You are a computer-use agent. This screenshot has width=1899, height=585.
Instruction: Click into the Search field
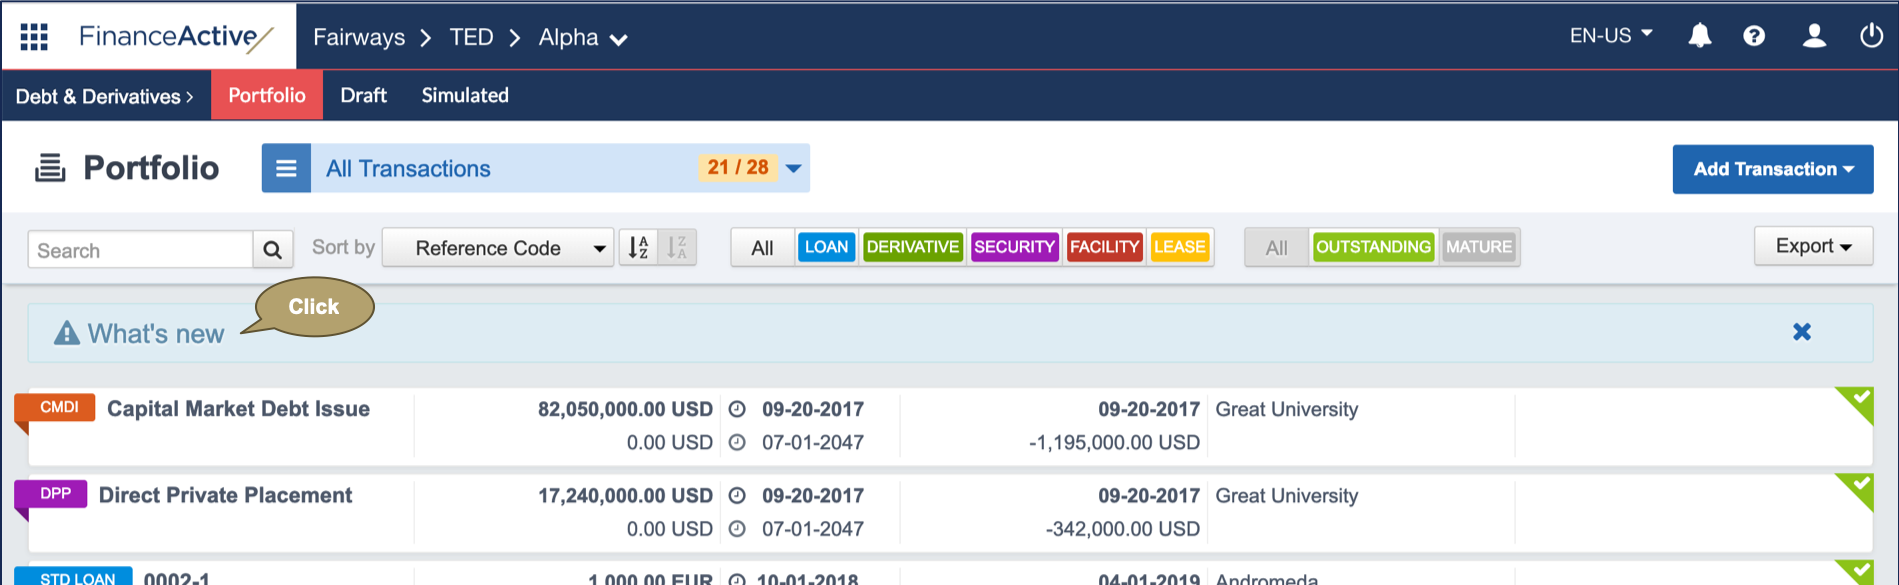point(140,249)
